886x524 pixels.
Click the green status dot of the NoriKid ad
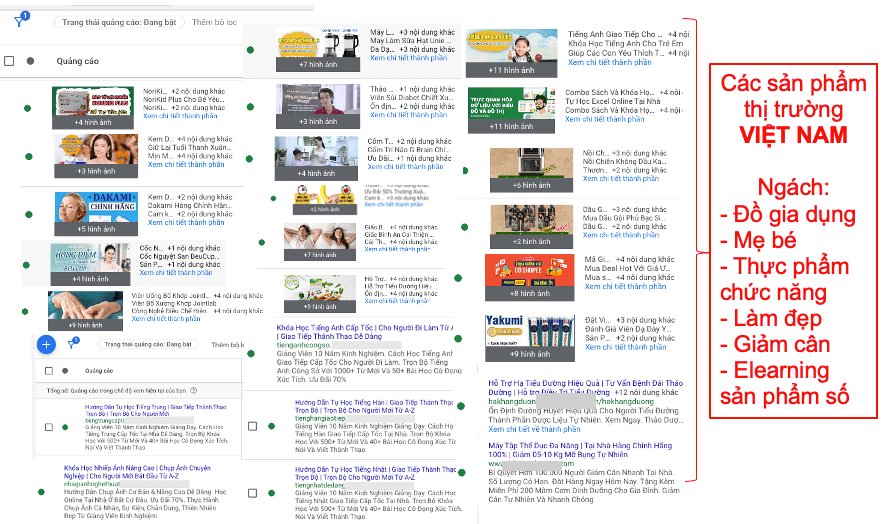point(28,108)
